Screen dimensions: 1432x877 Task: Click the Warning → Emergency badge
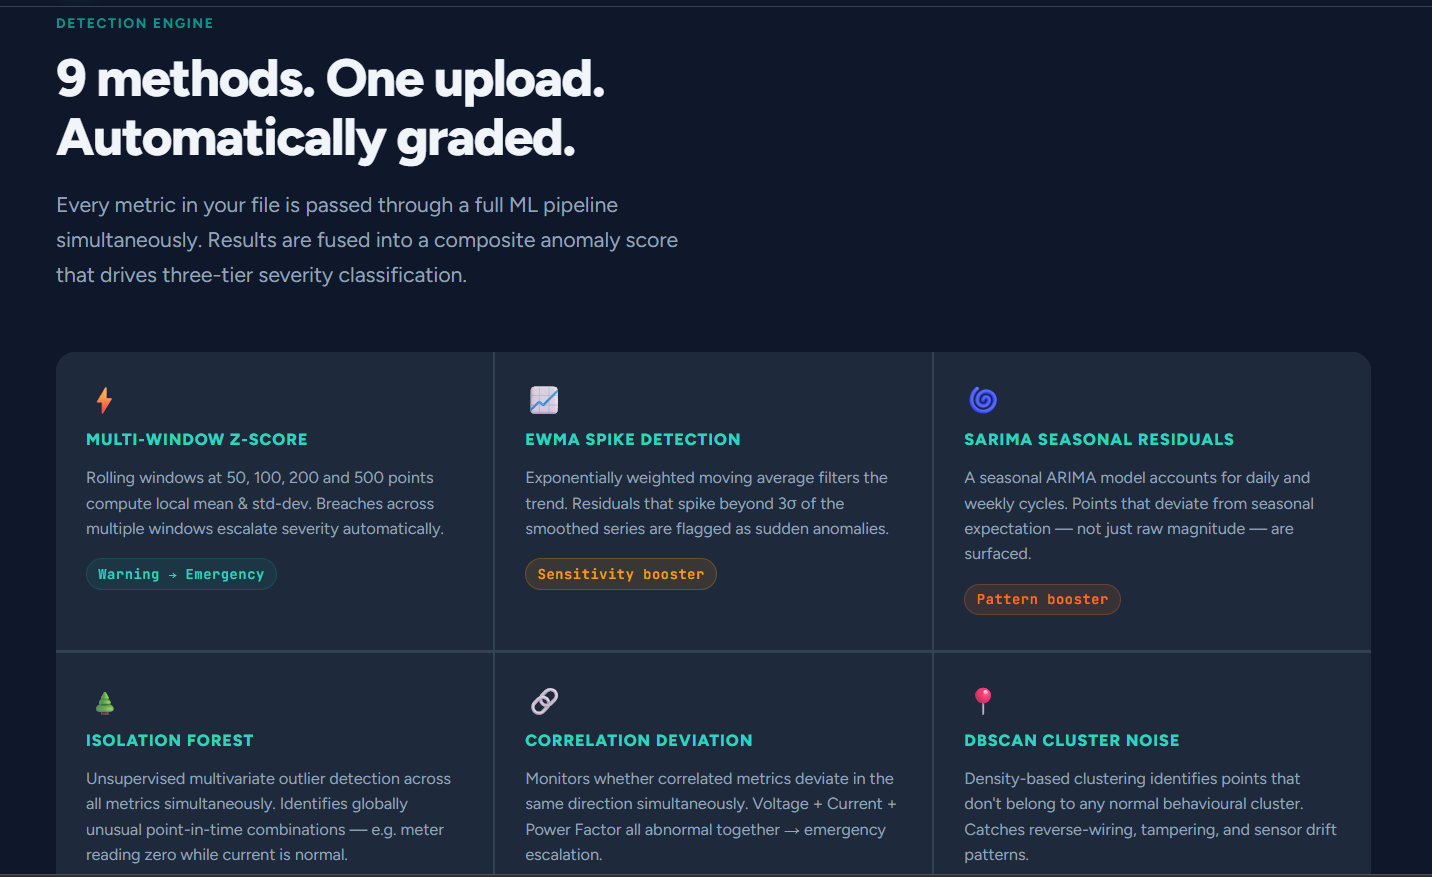(x=181, y=573)
